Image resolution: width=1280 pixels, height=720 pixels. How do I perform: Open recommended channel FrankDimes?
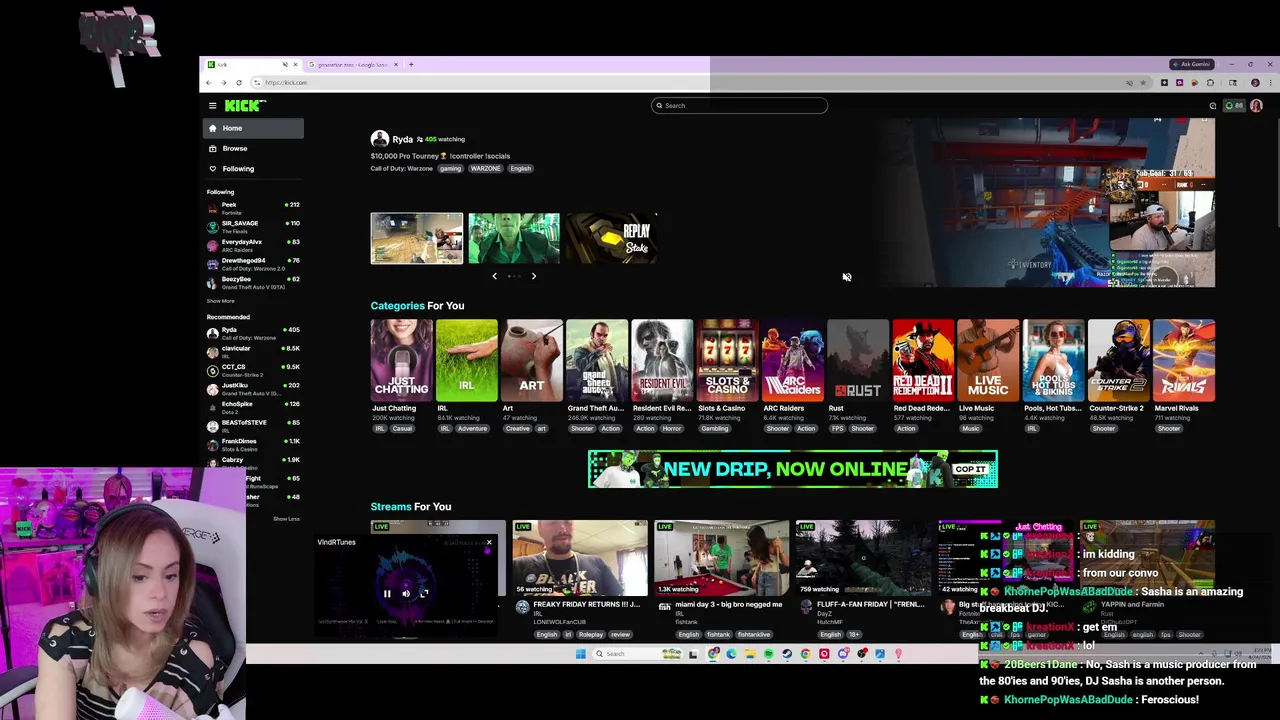click(253, 444)
